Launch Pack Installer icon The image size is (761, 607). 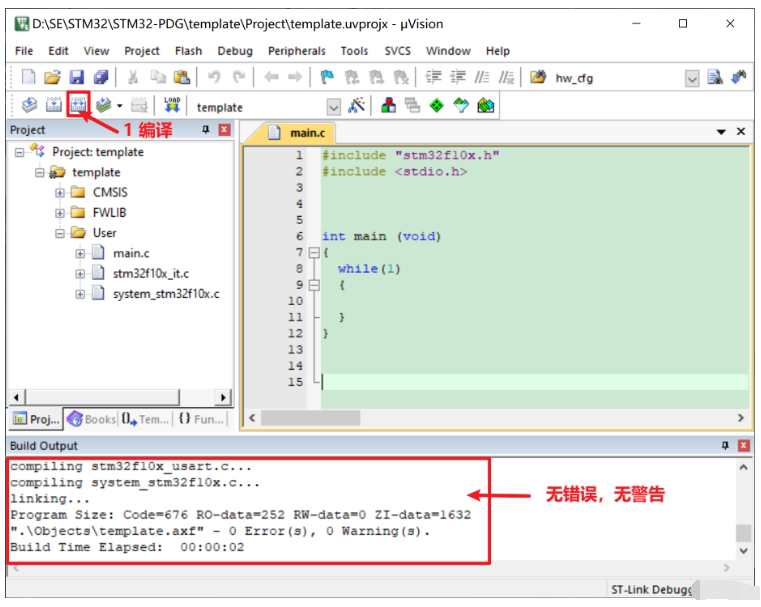coord(485,105)
